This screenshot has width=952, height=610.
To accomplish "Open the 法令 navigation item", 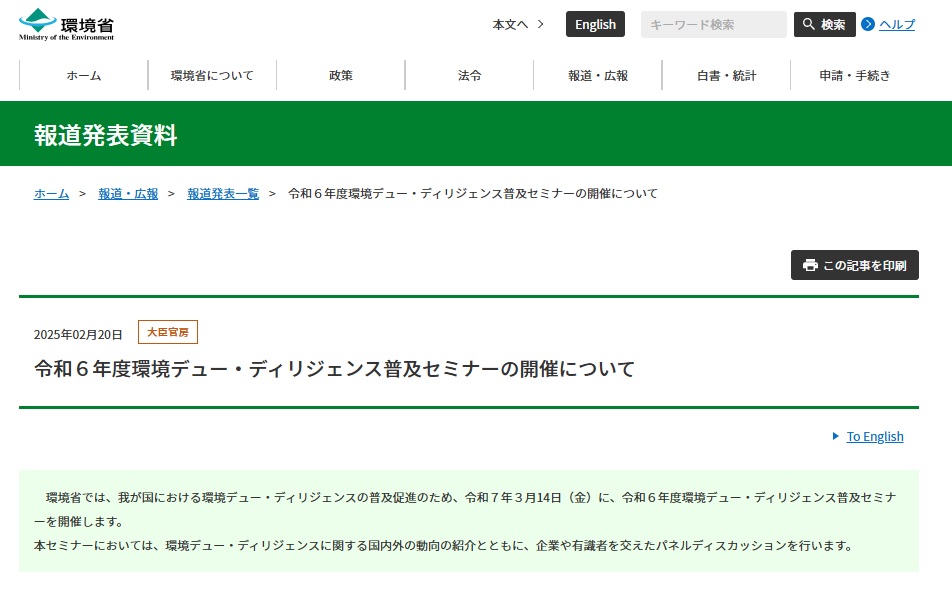I will [469, 75].
